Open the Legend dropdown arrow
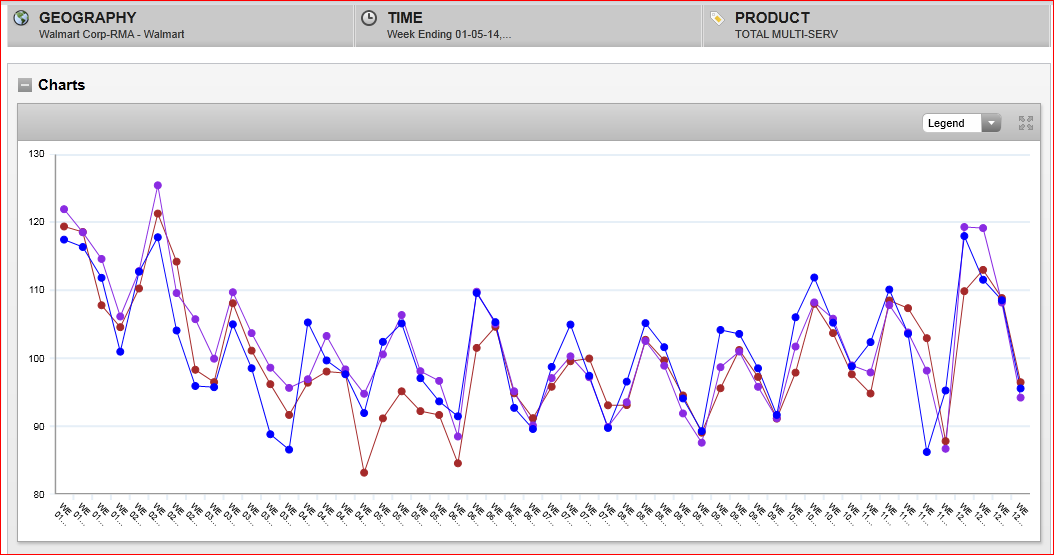The image size is (1054, 555). pyautogui.click(x=990, y=123)
